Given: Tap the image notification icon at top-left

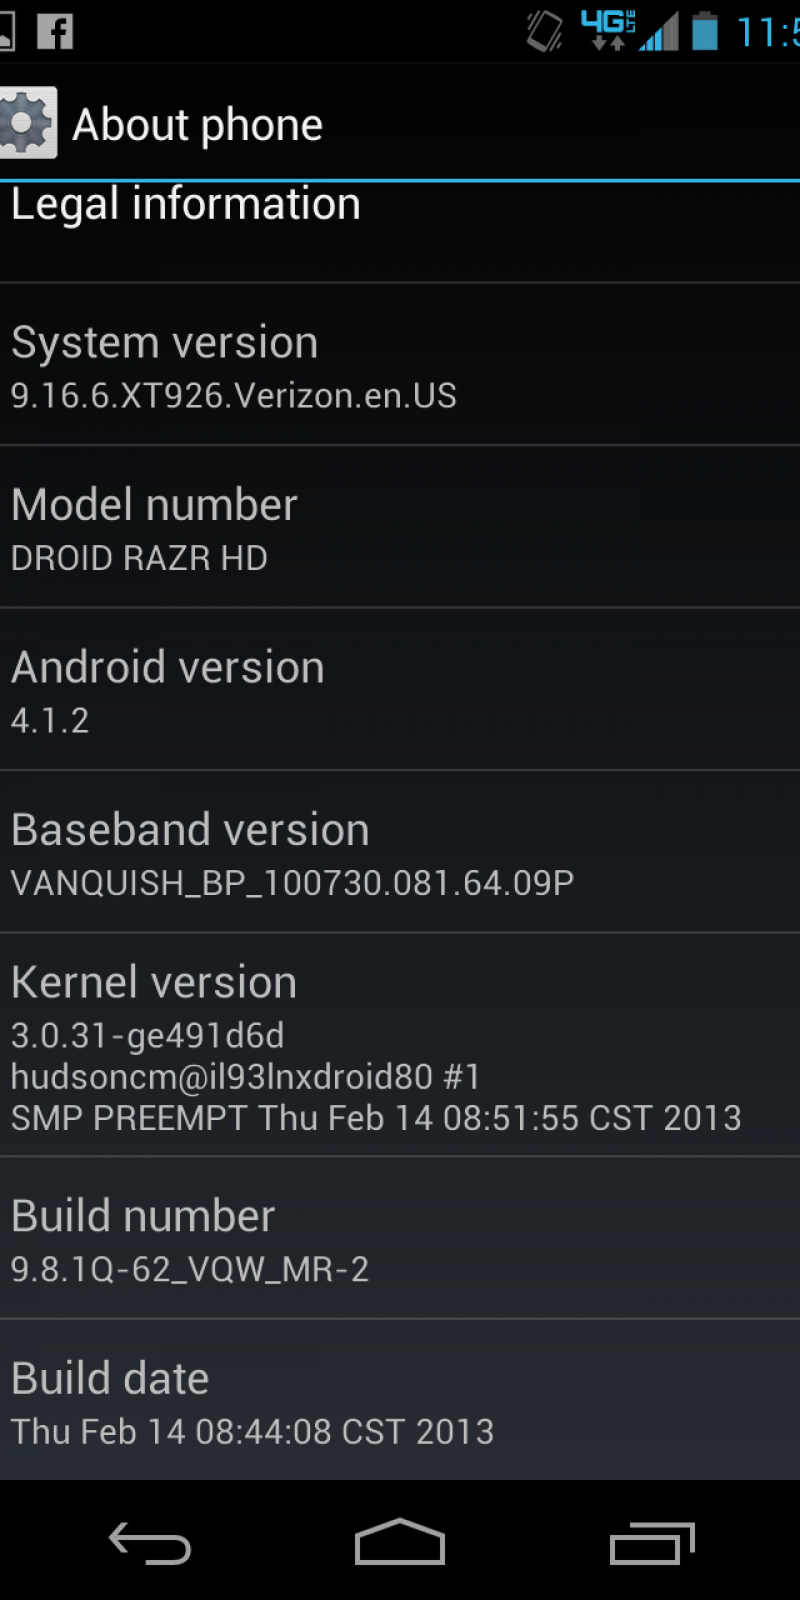Looking at the screenshot, I should coord(6,31).
